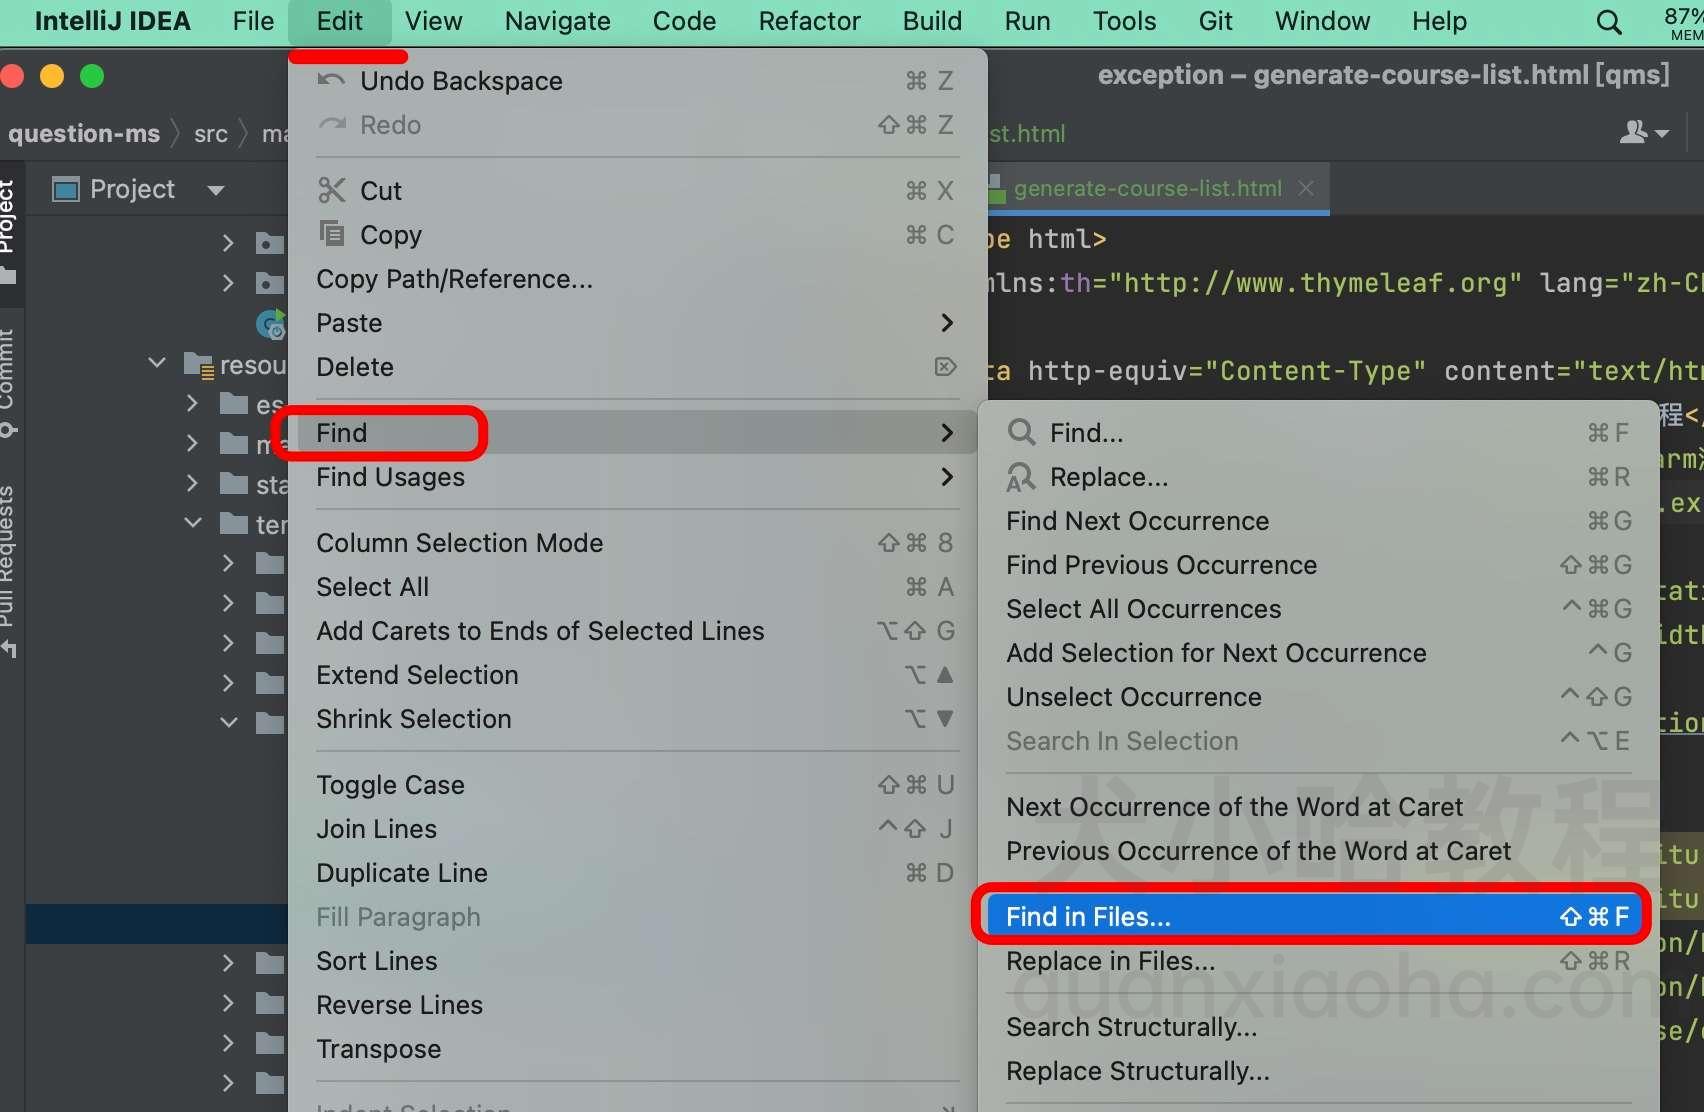
Task: Open the Pull Requests tool window stripe
Action: pos(9,570)
